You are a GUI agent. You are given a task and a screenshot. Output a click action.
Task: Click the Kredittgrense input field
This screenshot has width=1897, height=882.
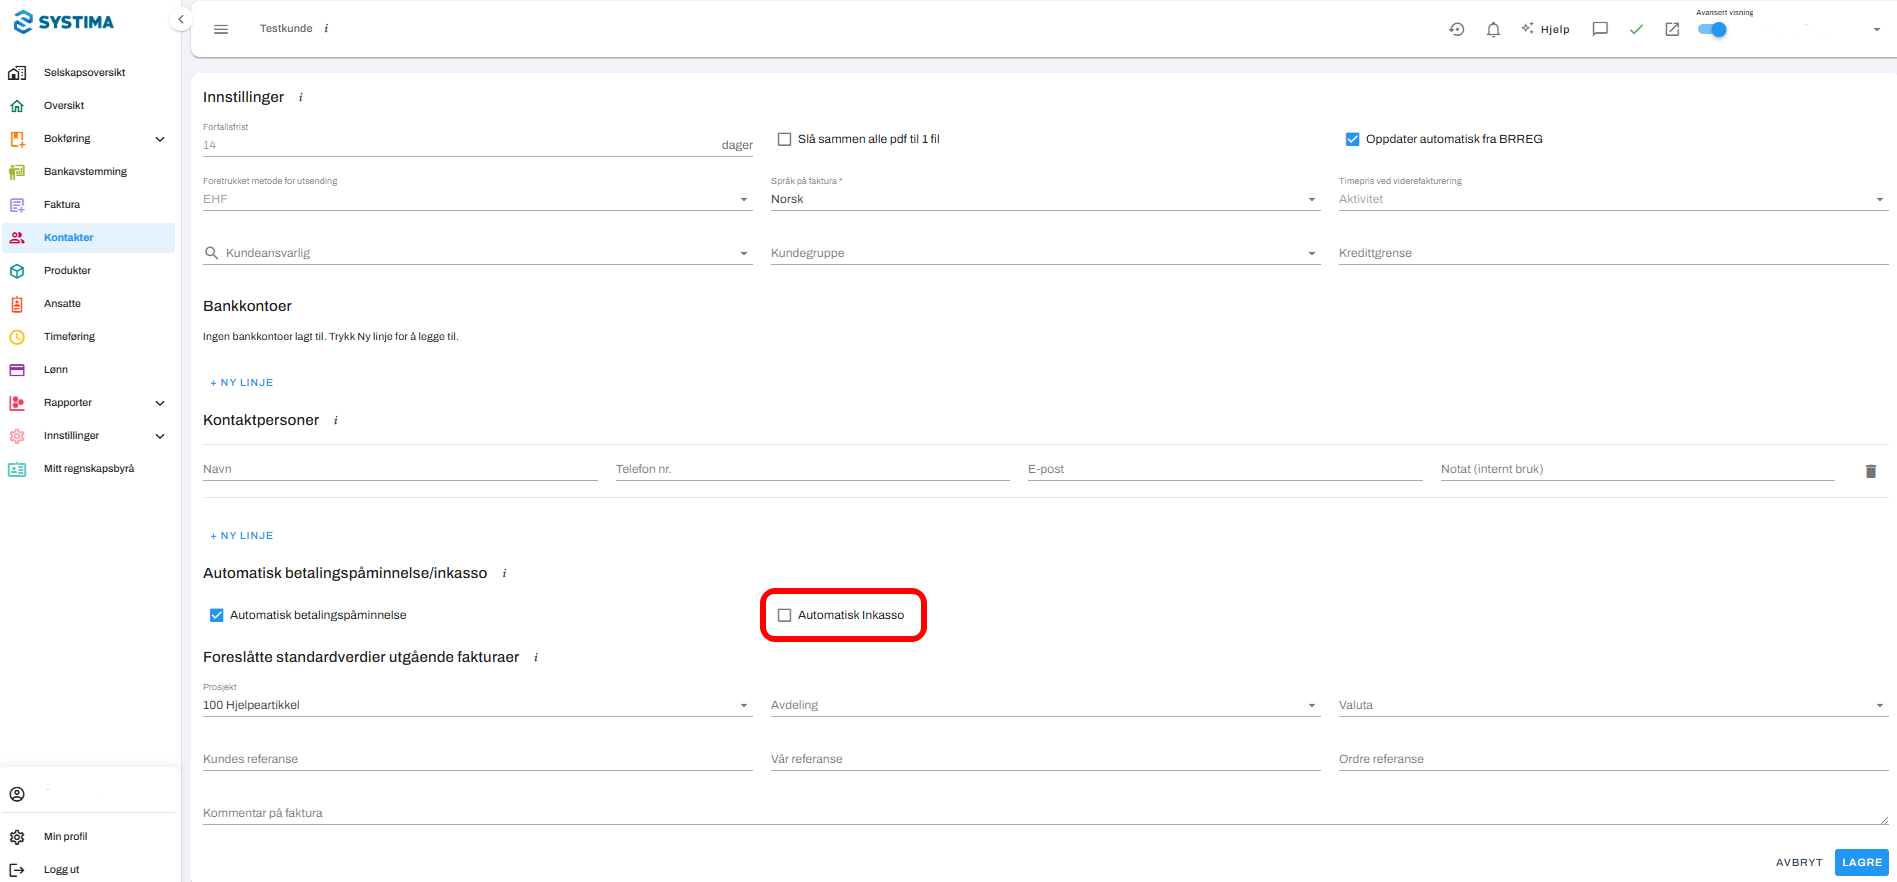1613,253
